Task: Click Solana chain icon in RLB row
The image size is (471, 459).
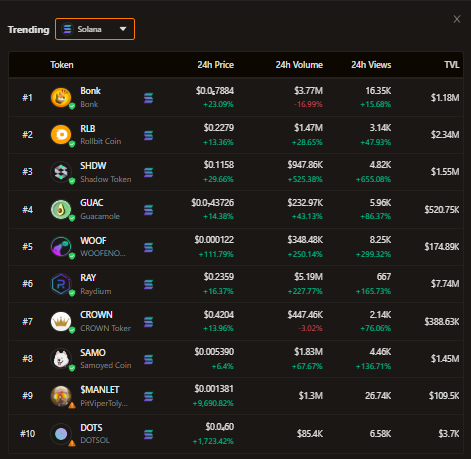Action: (148, 135)
